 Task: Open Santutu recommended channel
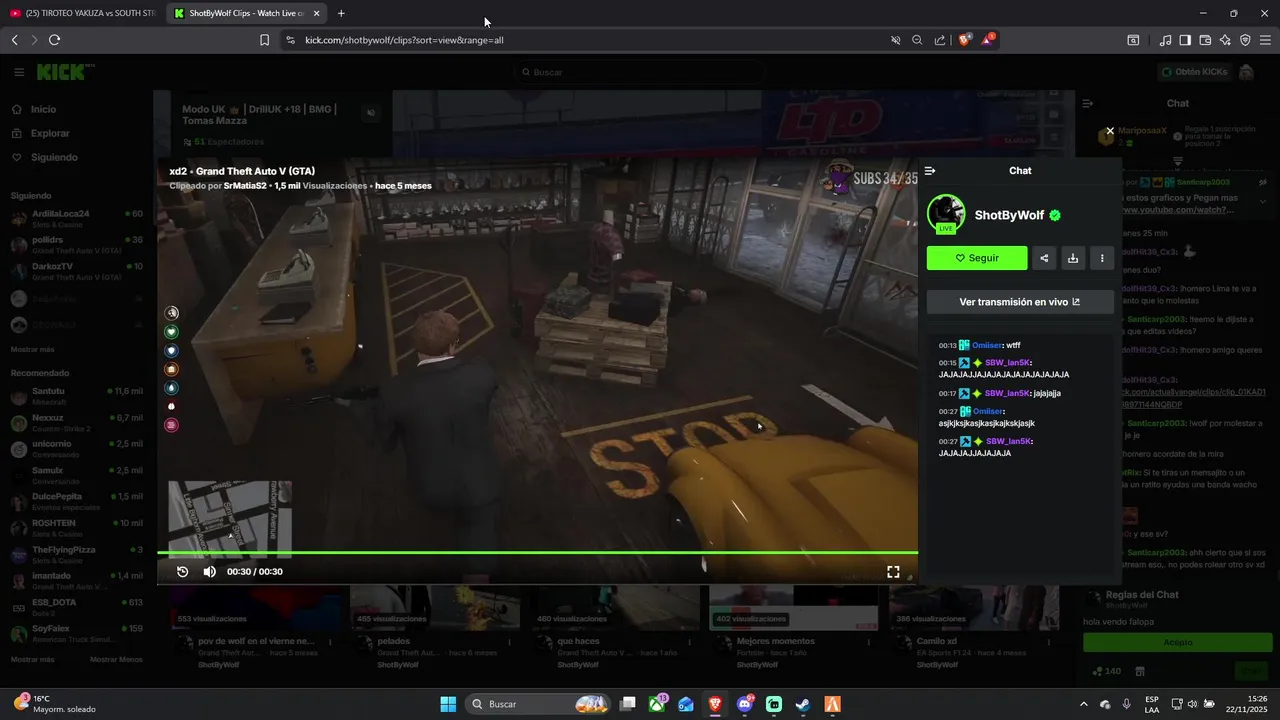click(76, 396)
